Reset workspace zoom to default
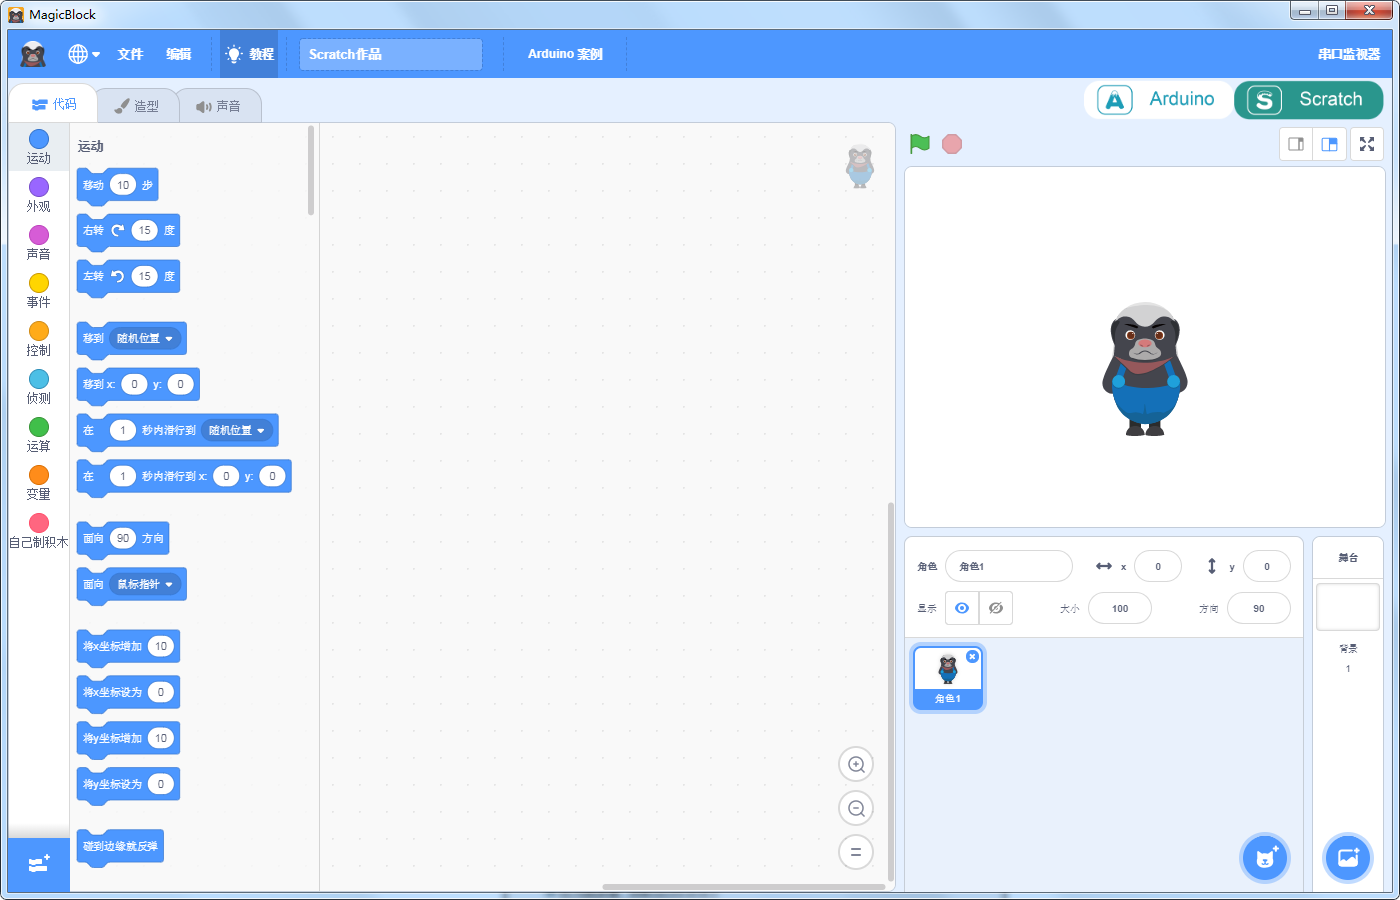1400x900 pixels. [856, 853]
